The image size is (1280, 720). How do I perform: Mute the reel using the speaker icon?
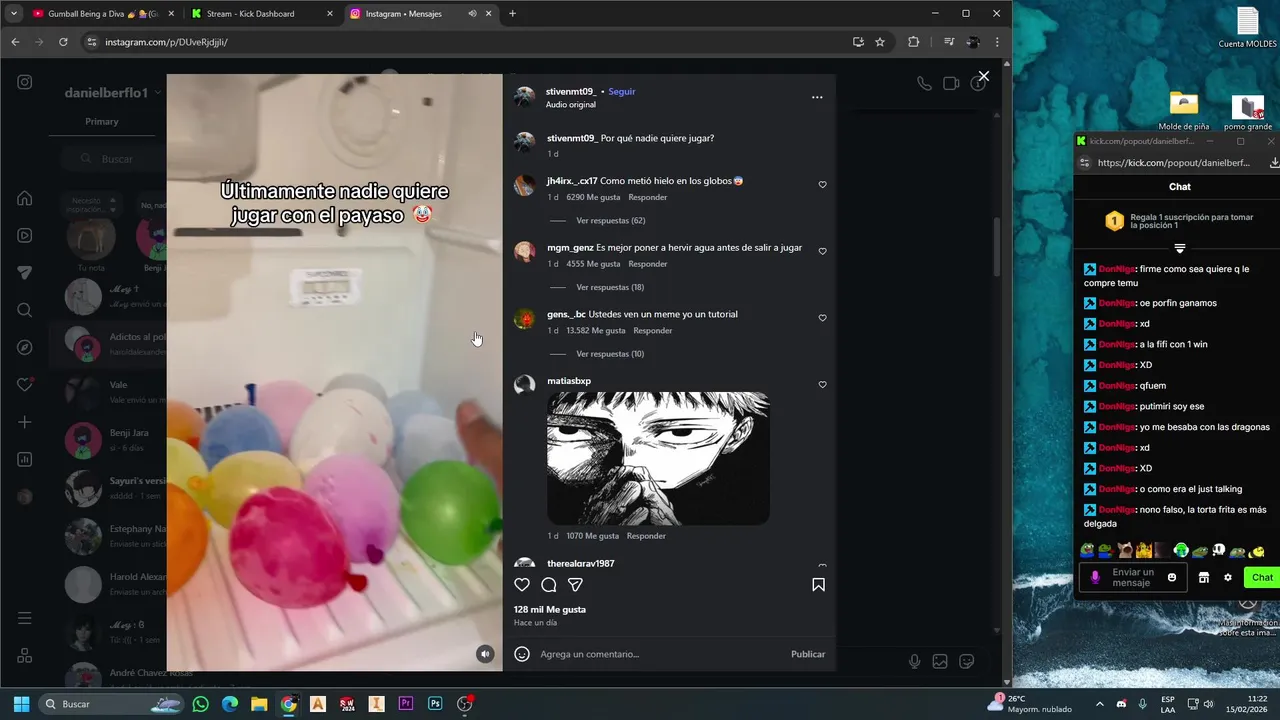(x=485, y=654)
